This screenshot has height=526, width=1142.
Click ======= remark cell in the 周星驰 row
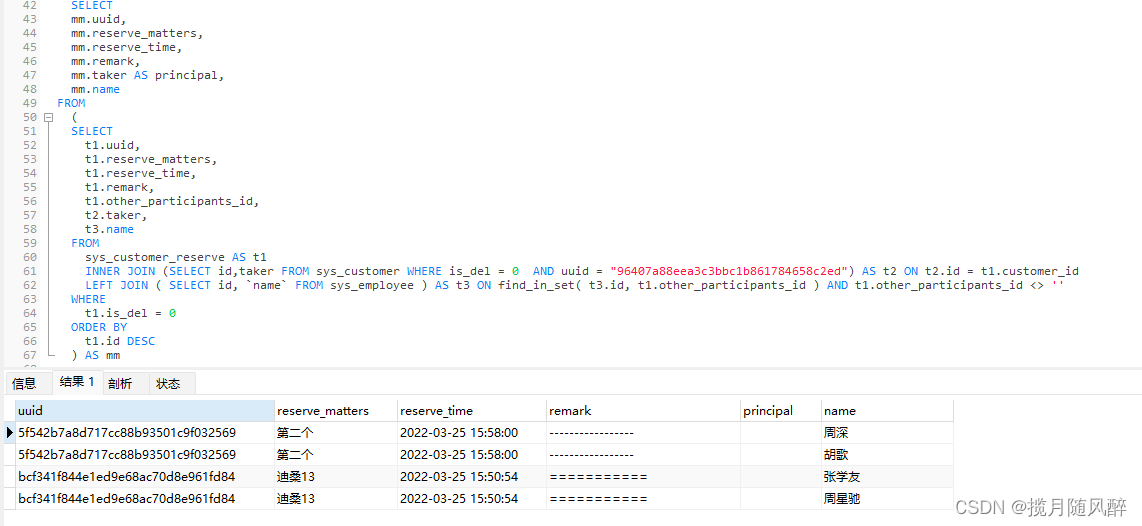[642, 499]
